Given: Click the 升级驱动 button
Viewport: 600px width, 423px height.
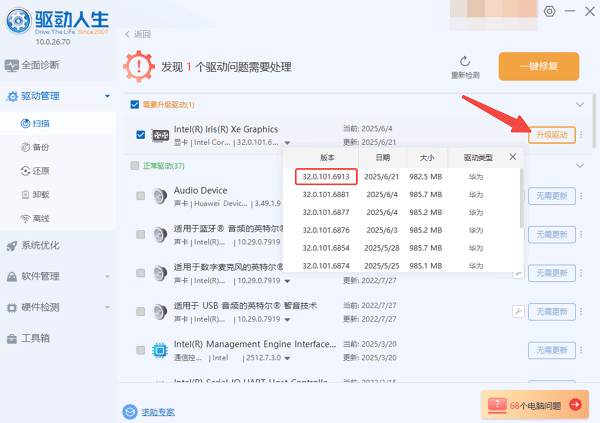Looking at the screenshot, I should pos(552,135).
